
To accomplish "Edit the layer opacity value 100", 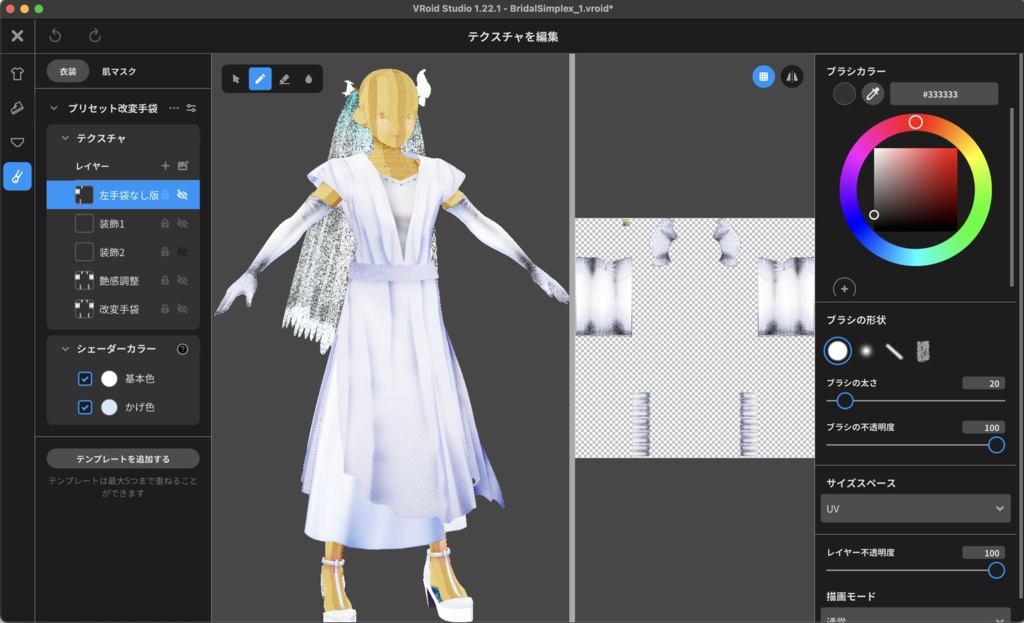I will pos(983,553).
